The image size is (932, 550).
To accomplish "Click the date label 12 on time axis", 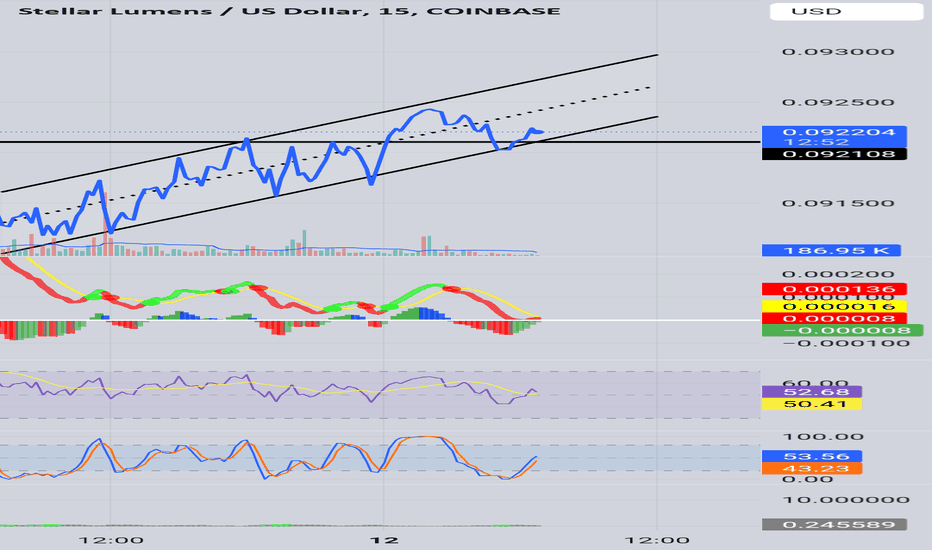I will (383, 540).
